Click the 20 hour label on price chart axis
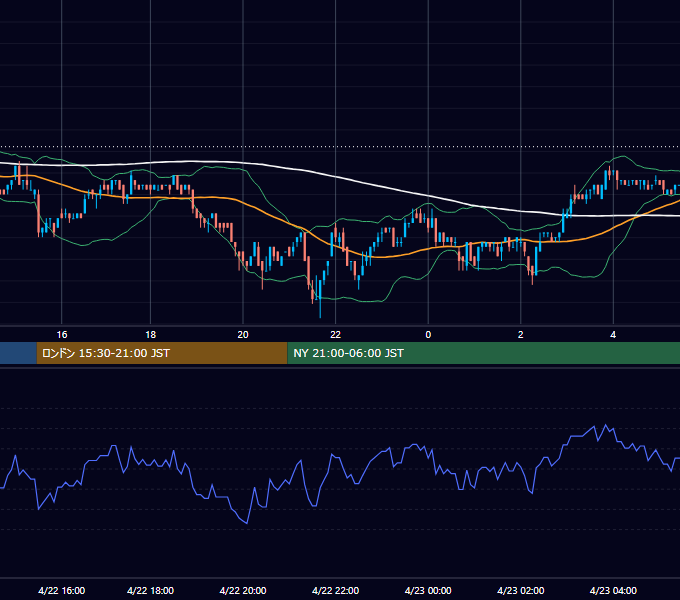The height and width of the screenshot is (600, 680). [243, 335]
